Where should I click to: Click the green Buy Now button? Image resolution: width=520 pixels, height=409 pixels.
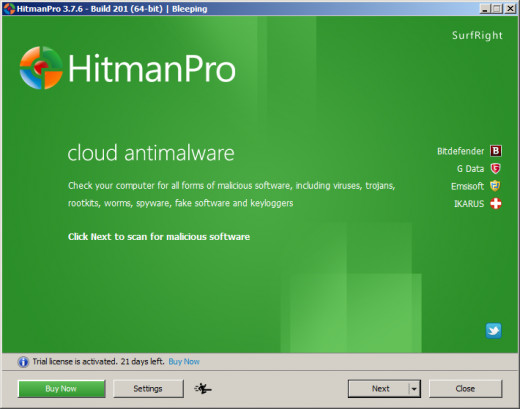(x=61, y=389)
